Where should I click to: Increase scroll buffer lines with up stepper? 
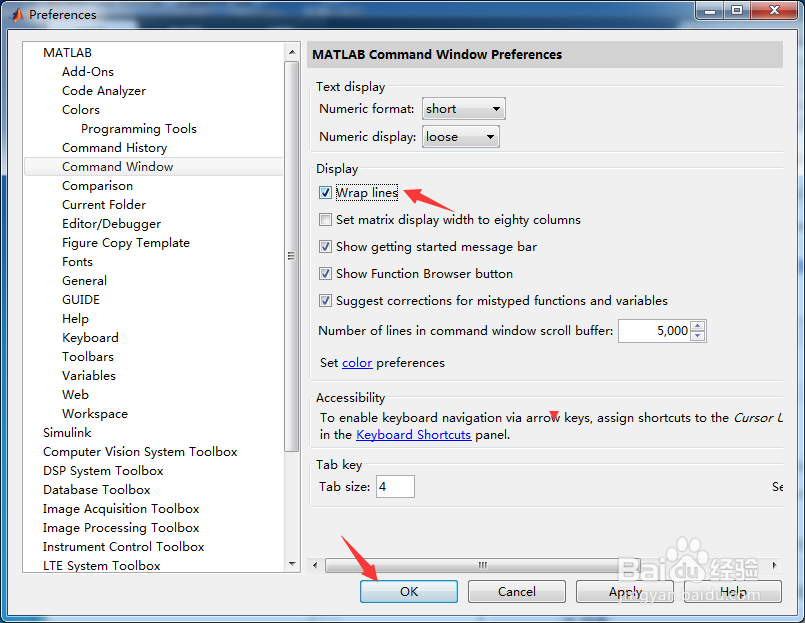(x=697, y=326)
